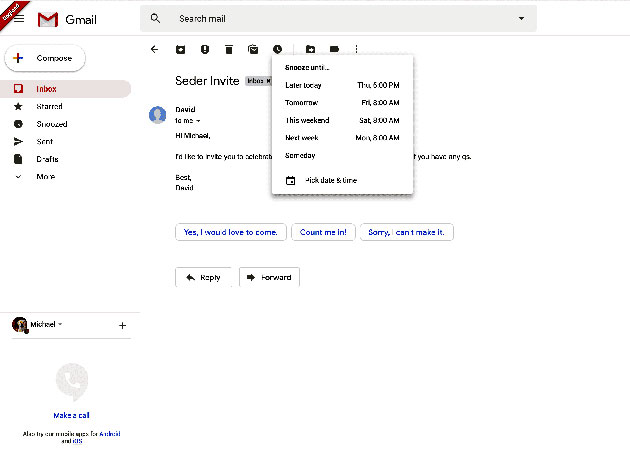
Task: Open the Labels icon in toolbar
Action: 334,48
